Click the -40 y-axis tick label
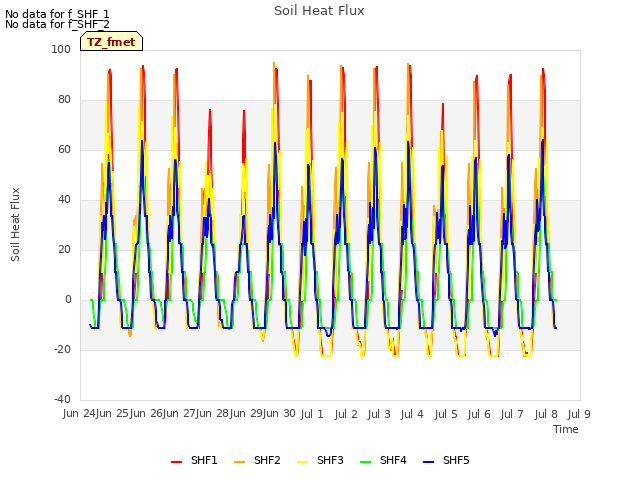 62,399
